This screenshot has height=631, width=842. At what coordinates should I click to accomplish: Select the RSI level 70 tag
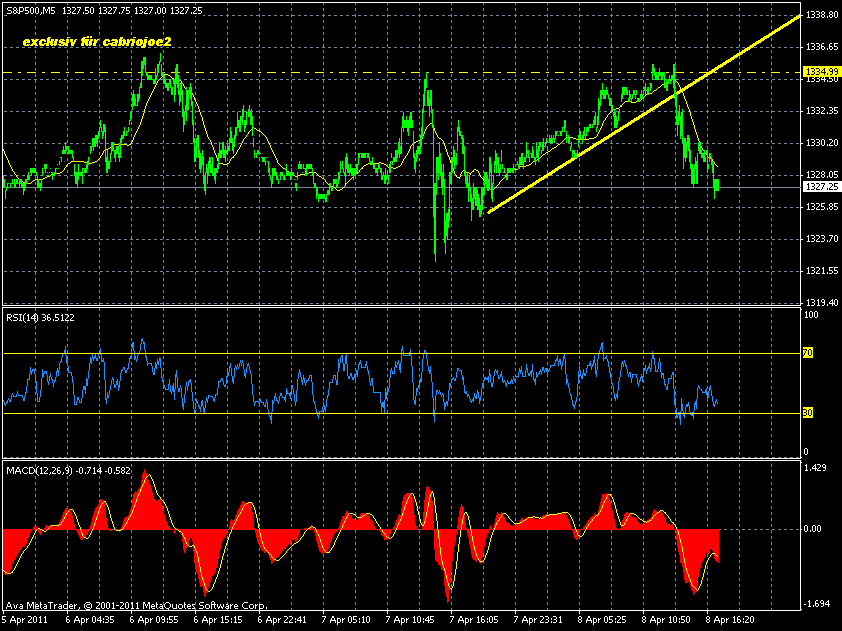(808, 353)
